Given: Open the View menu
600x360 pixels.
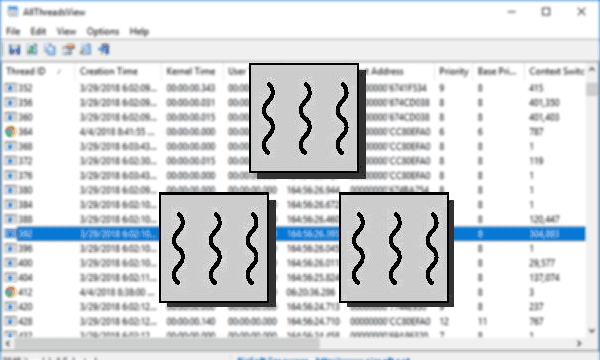Looking at the screenshot, I should [x=66, y=31].
